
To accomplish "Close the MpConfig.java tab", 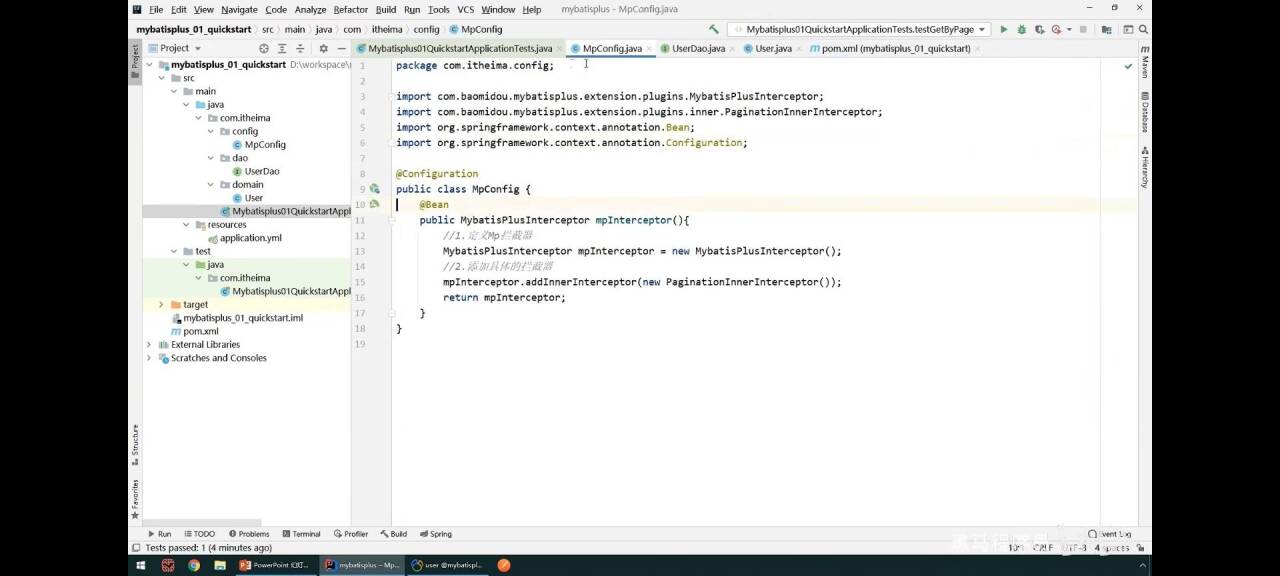I will [651, 48].
